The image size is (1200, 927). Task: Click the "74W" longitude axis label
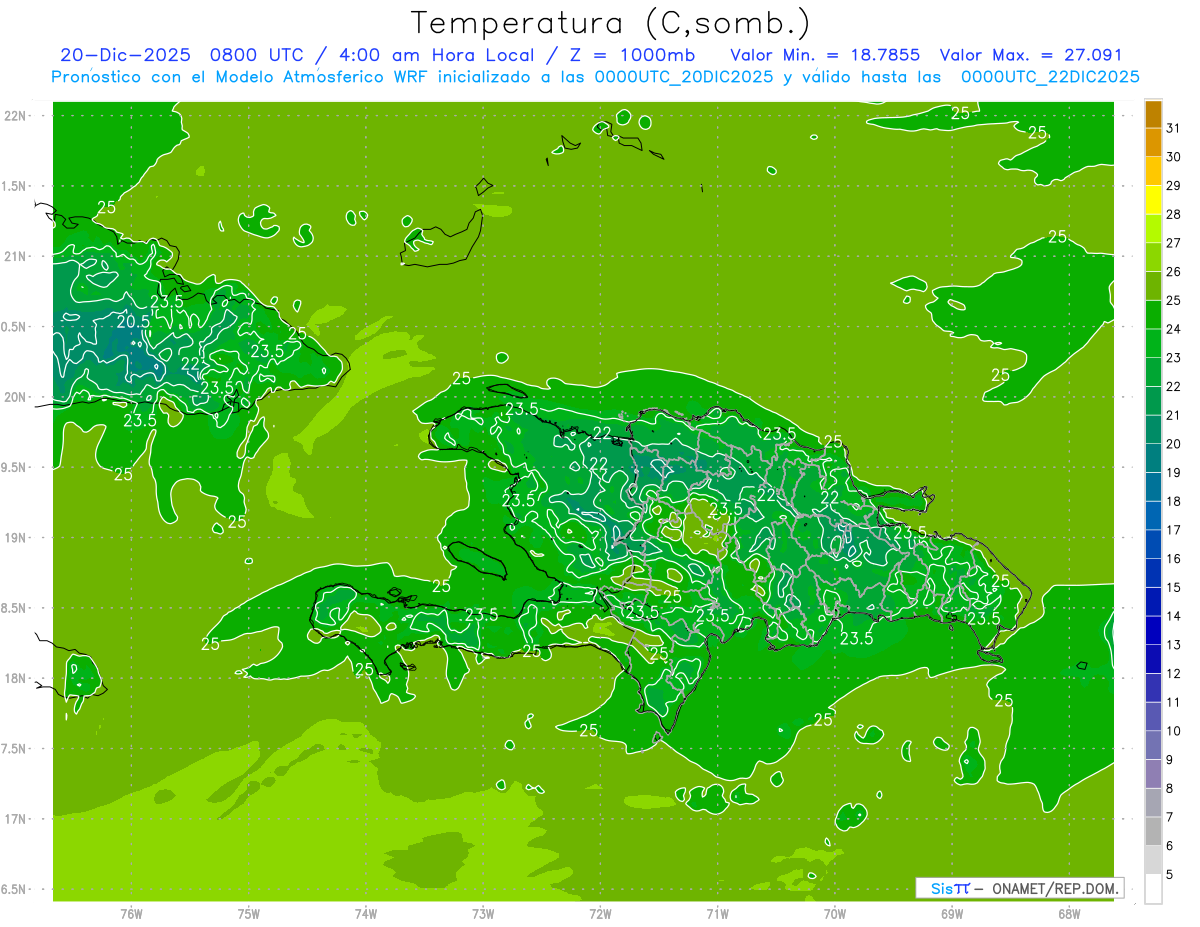(366, 912)
